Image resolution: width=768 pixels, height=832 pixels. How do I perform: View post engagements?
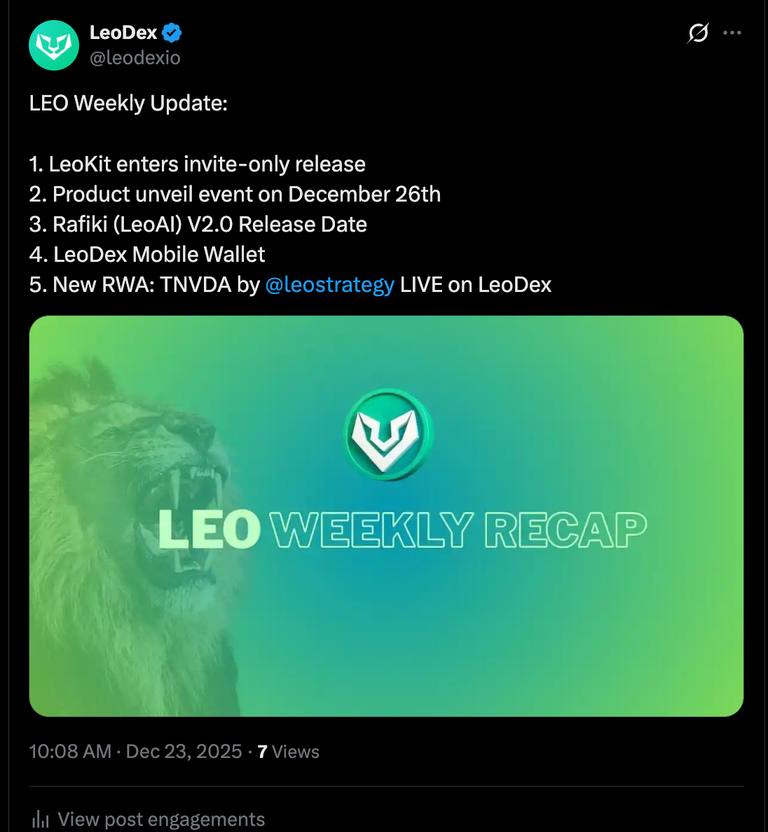(161, 819)
